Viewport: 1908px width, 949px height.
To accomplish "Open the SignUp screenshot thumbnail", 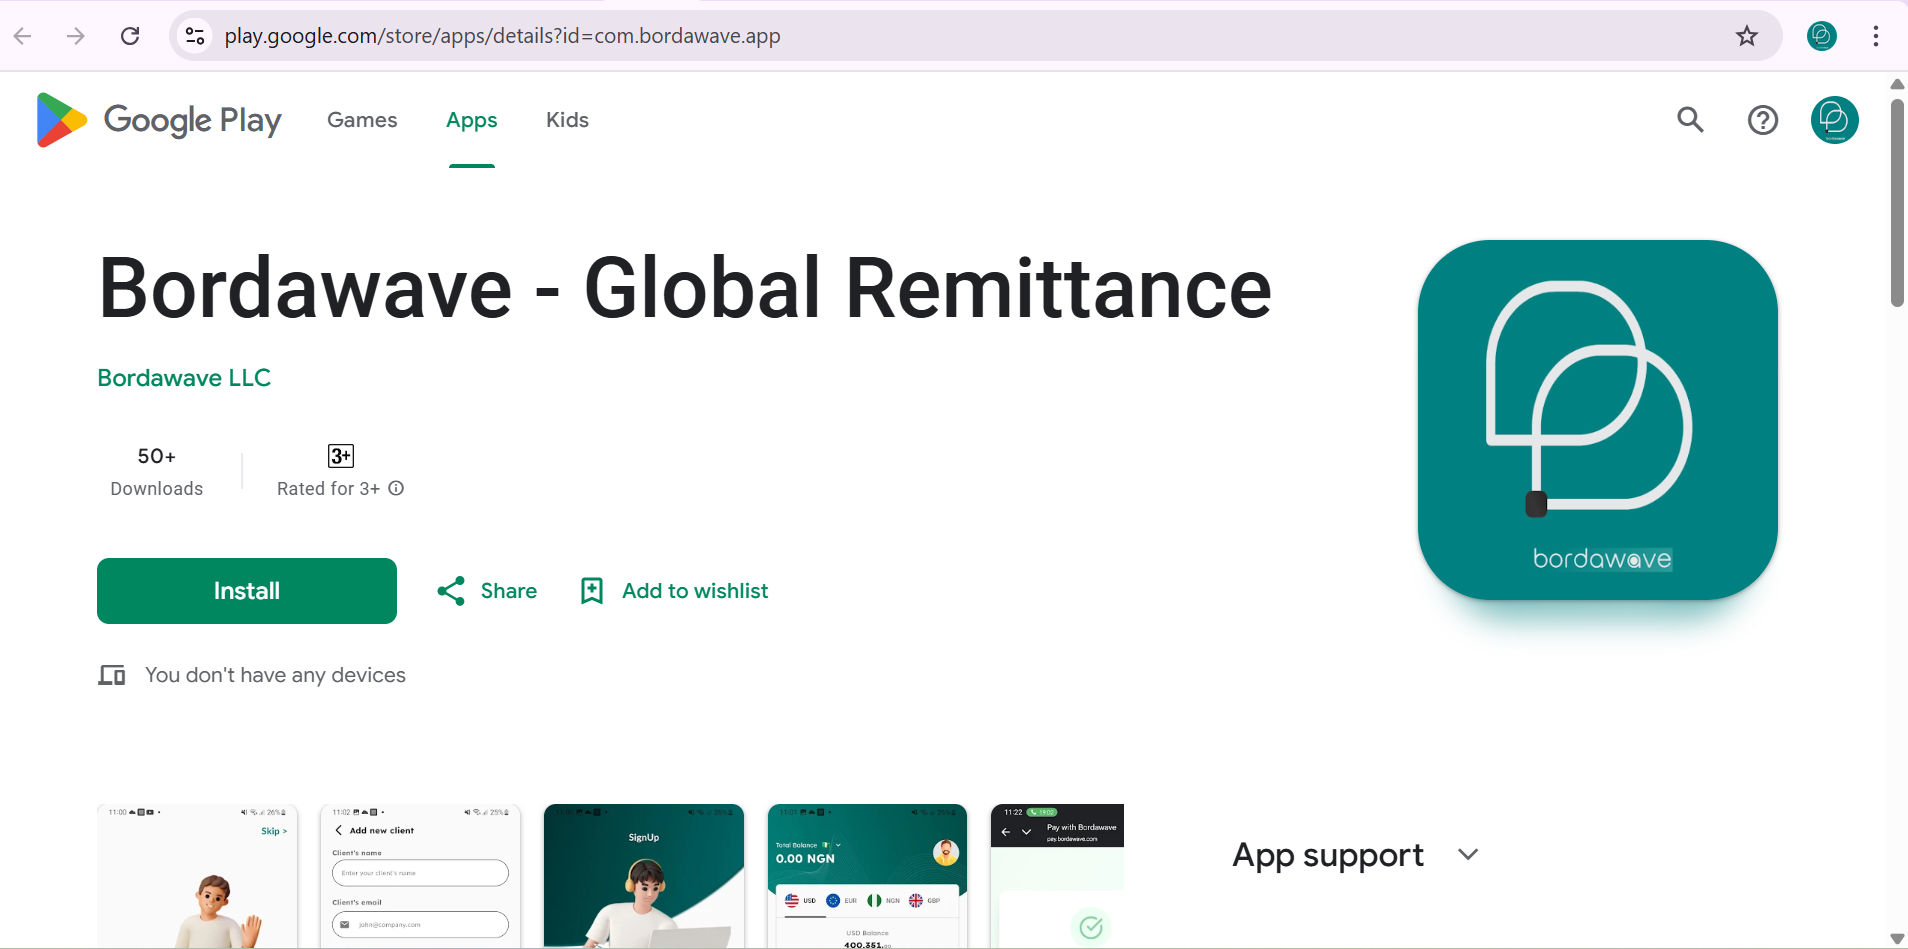I will coord(644,876).
